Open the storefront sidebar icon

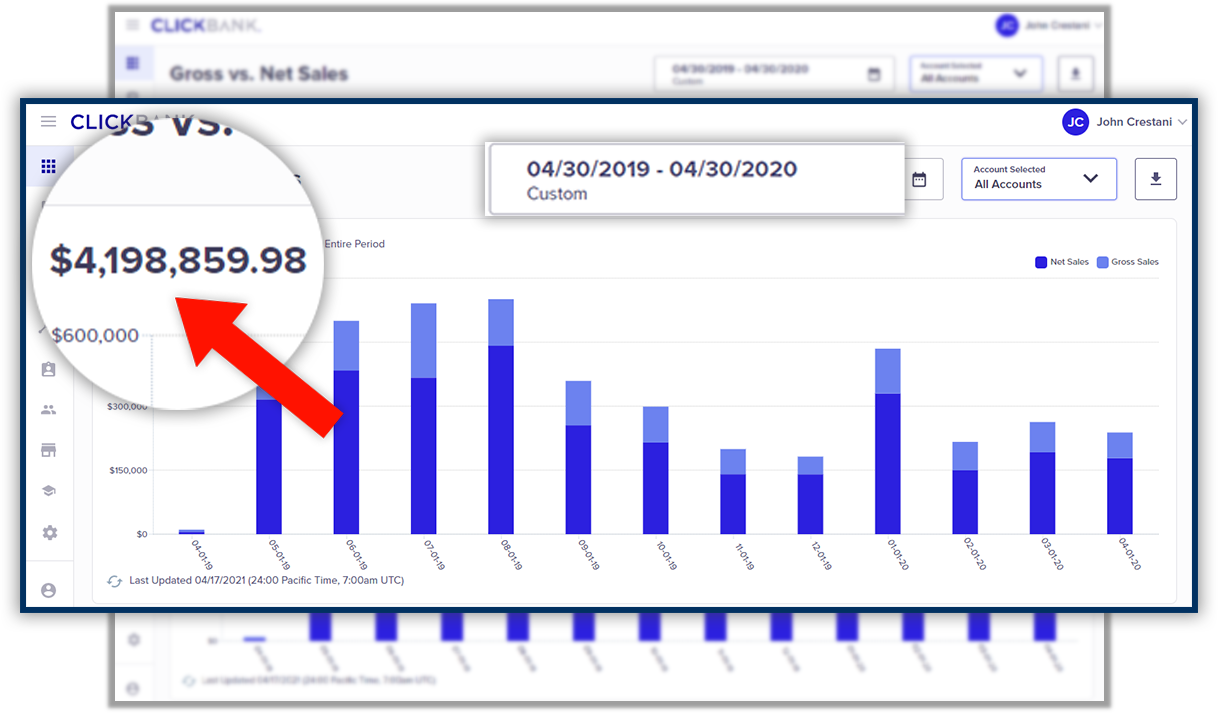pos(48,450)
